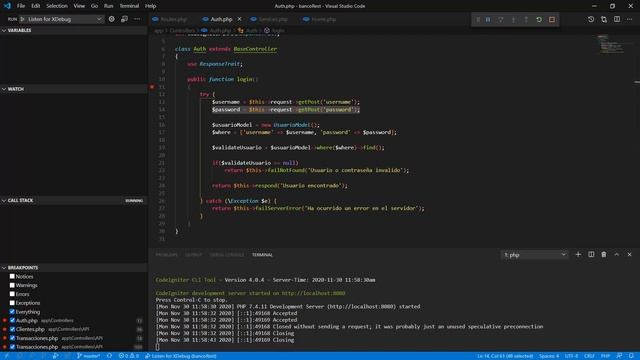Click Step Out in the debug toolbar
This screenshot has height=360, width=640.
point(526,20)
